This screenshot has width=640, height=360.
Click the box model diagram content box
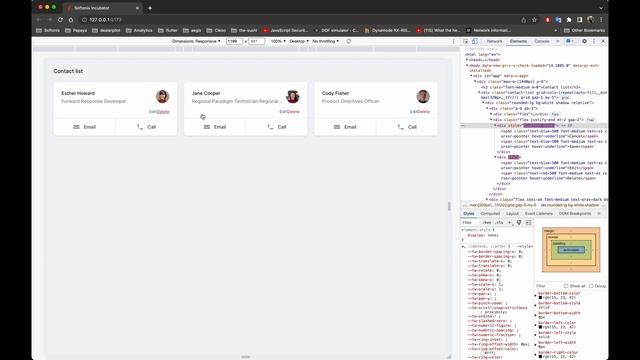571,249
